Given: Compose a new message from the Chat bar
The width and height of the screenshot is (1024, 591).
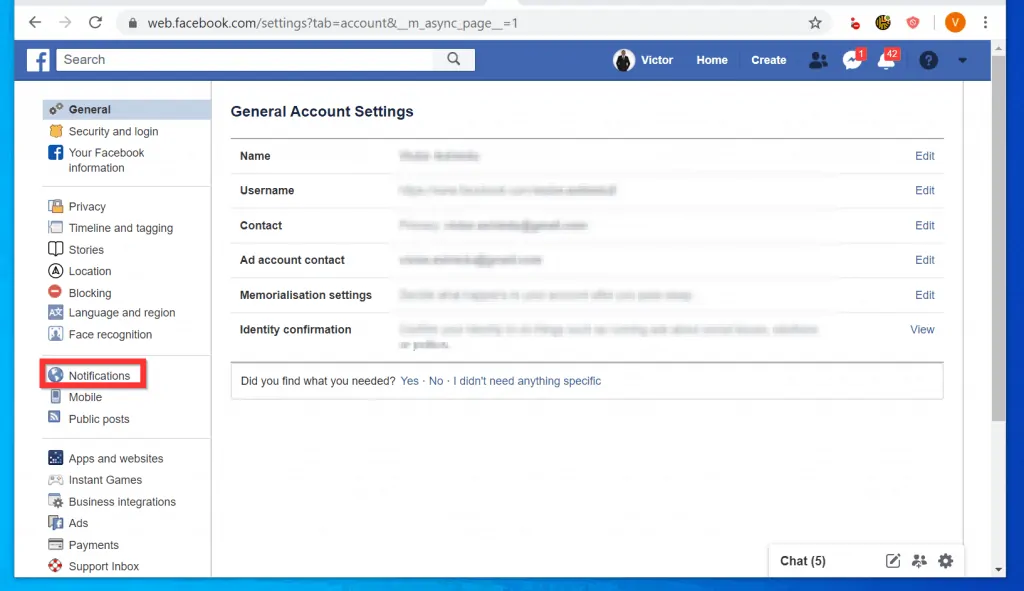Looking at the screenshot, I should point(892,561).
